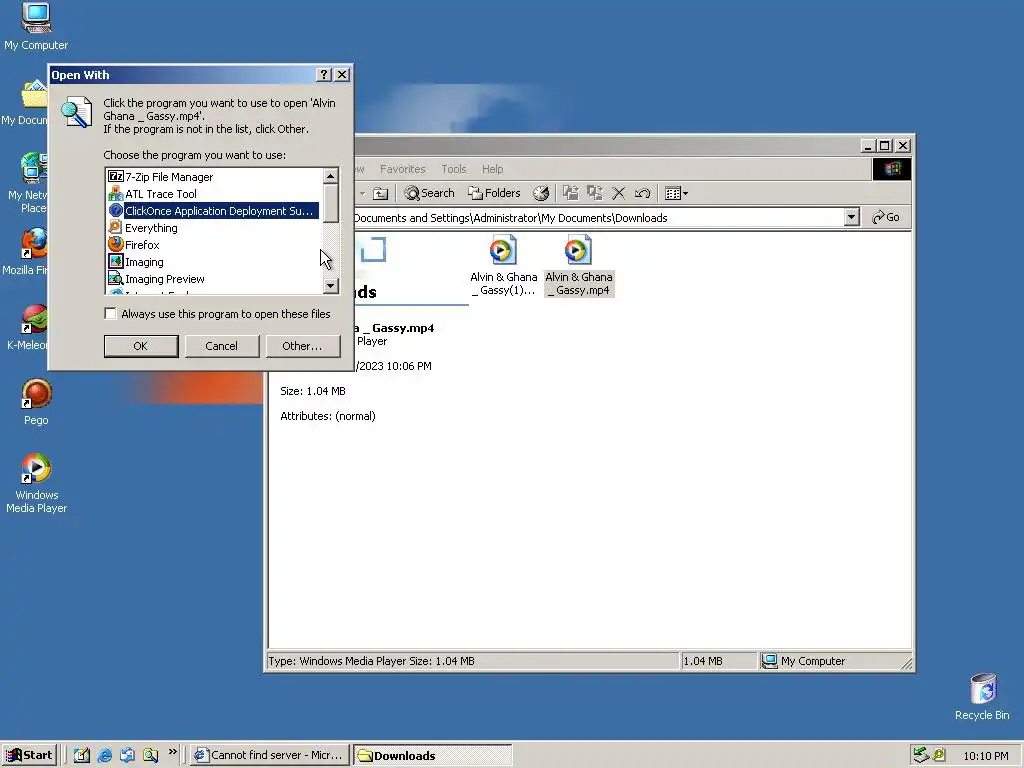Image resolution: width=1024 pixels, height=768 pixels.
Task: Open My Computer desktop icon
Action: coord(36,27)
